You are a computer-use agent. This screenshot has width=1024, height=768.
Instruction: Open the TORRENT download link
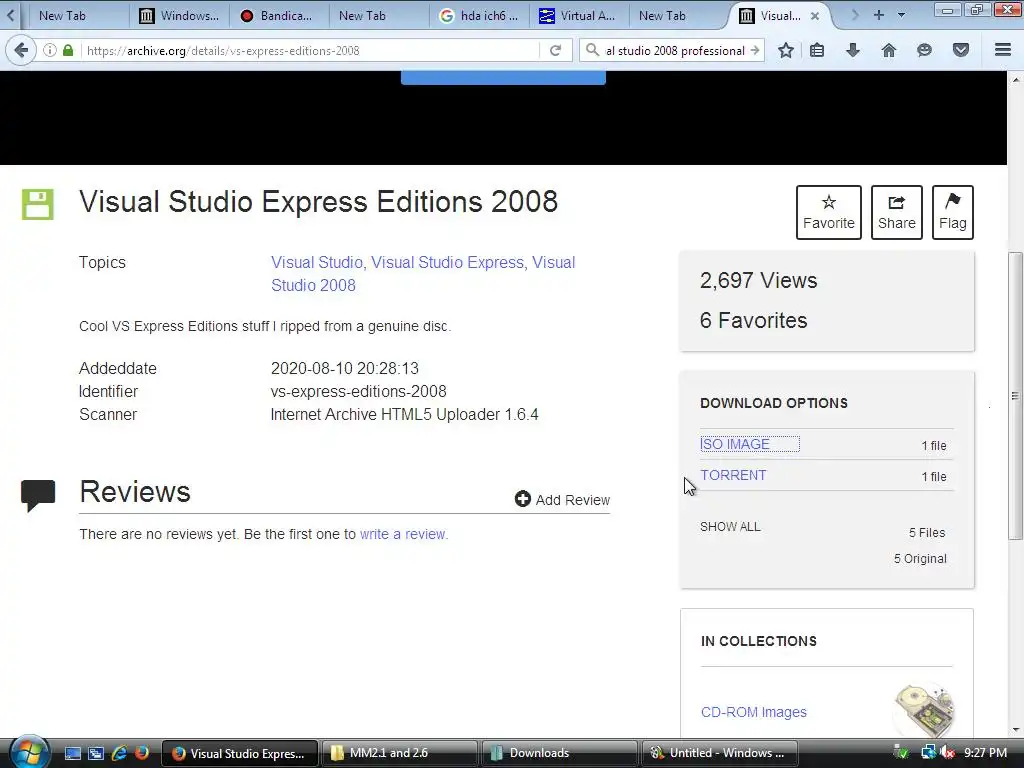733,475
